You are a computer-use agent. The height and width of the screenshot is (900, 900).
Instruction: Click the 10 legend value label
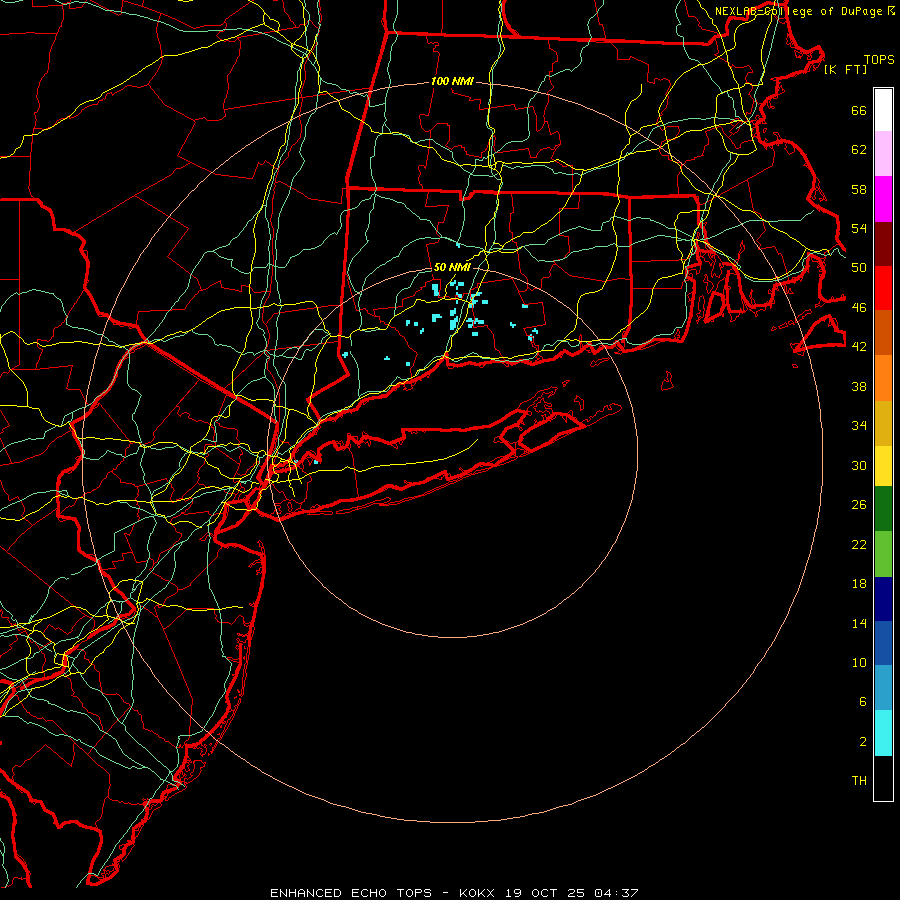coord(859,662)
